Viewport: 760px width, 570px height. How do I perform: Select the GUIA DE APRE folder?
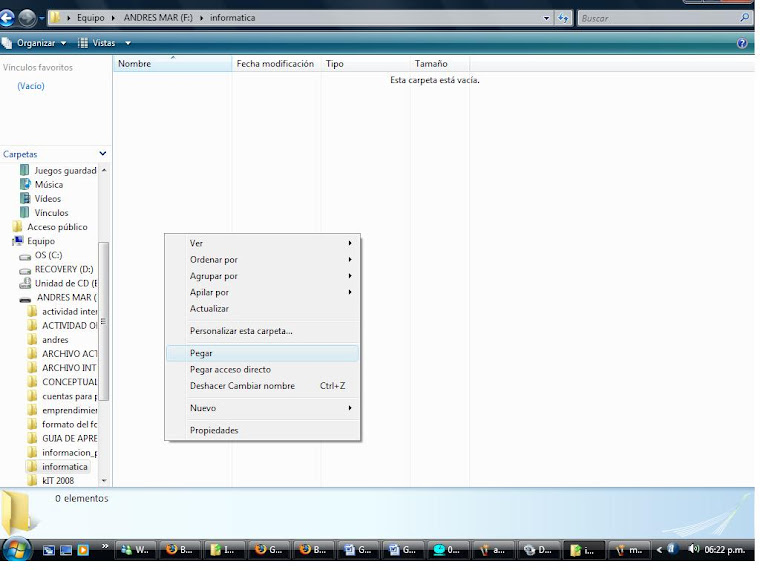62,438
